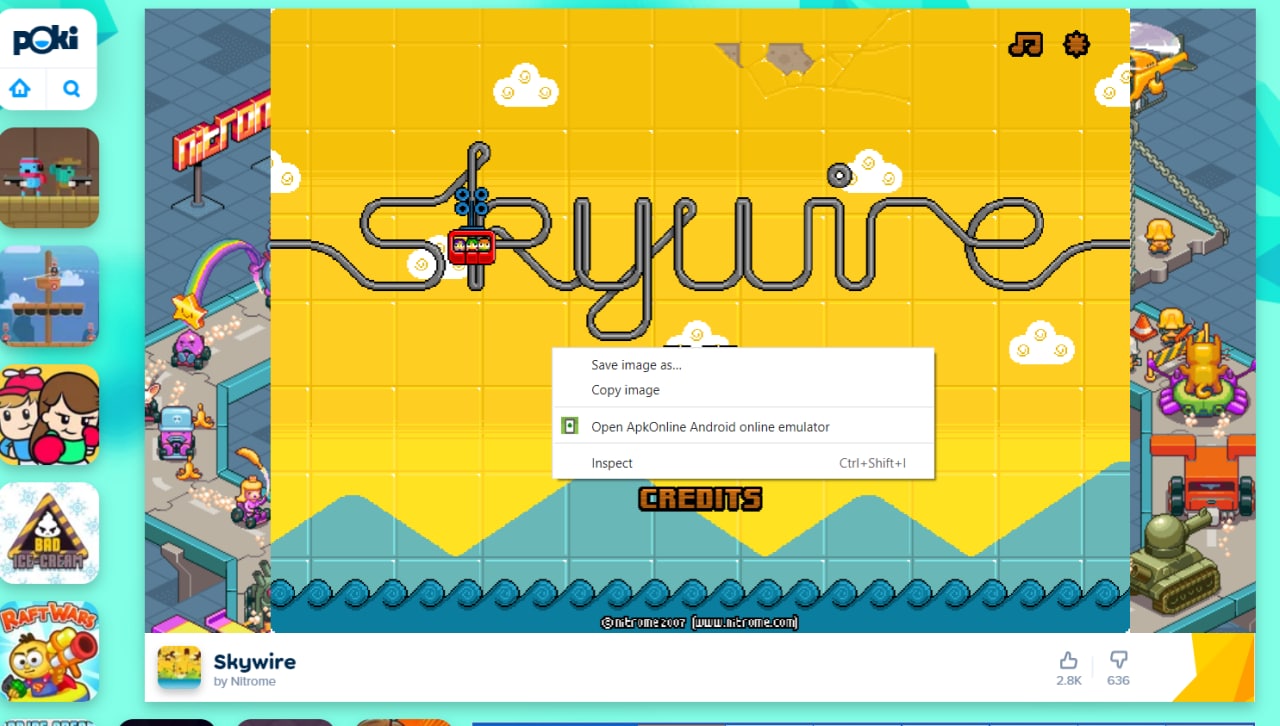The height and width of the screenshot is (726, 1280).
Task: Click the Skywire game icon thumbnail
Action: [x=179, y=667]
